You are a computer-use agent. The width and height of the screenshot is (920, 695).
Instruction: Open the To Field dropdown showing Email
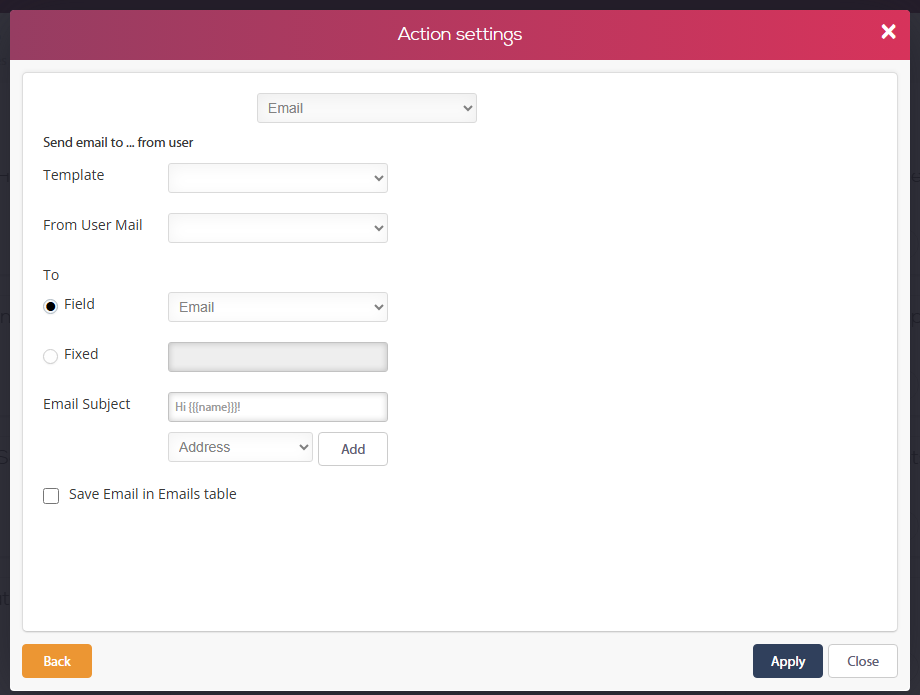[x=278, y=307]
